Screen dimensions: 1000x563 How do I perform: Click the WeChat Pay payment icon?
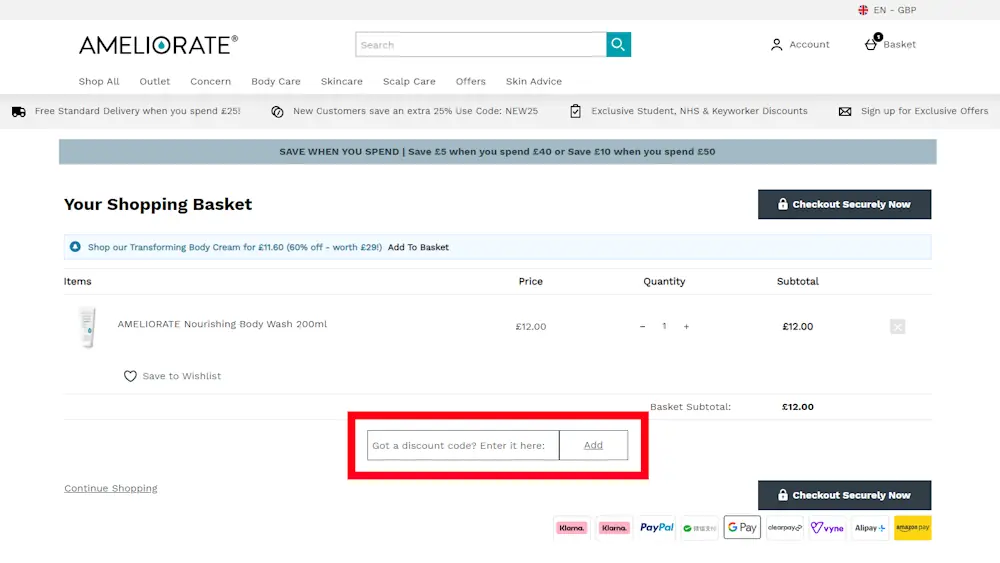[700, 528]
